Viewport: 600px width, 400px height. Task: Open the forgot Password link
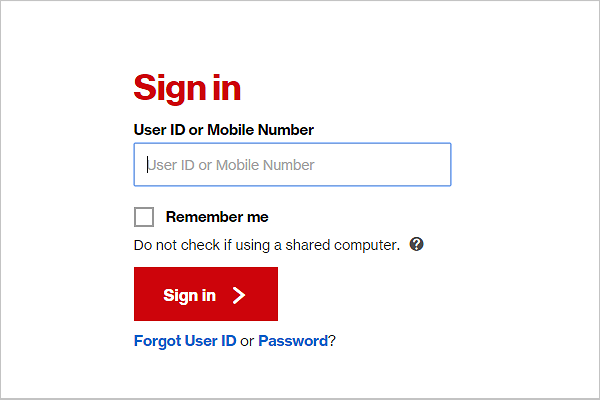(293, 341)
